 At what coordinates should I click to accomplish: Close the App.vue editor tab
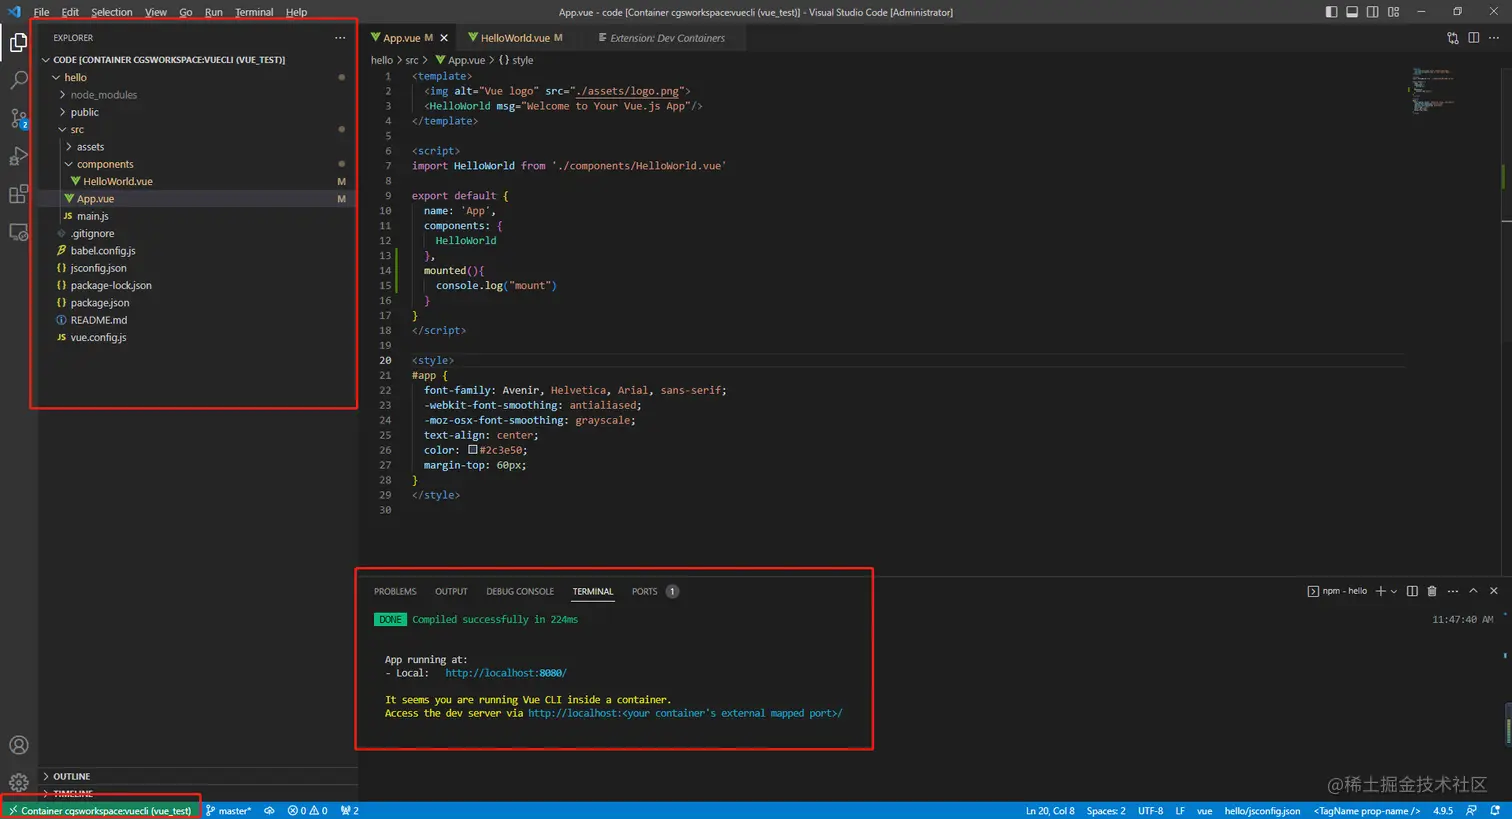coord(444,38)
